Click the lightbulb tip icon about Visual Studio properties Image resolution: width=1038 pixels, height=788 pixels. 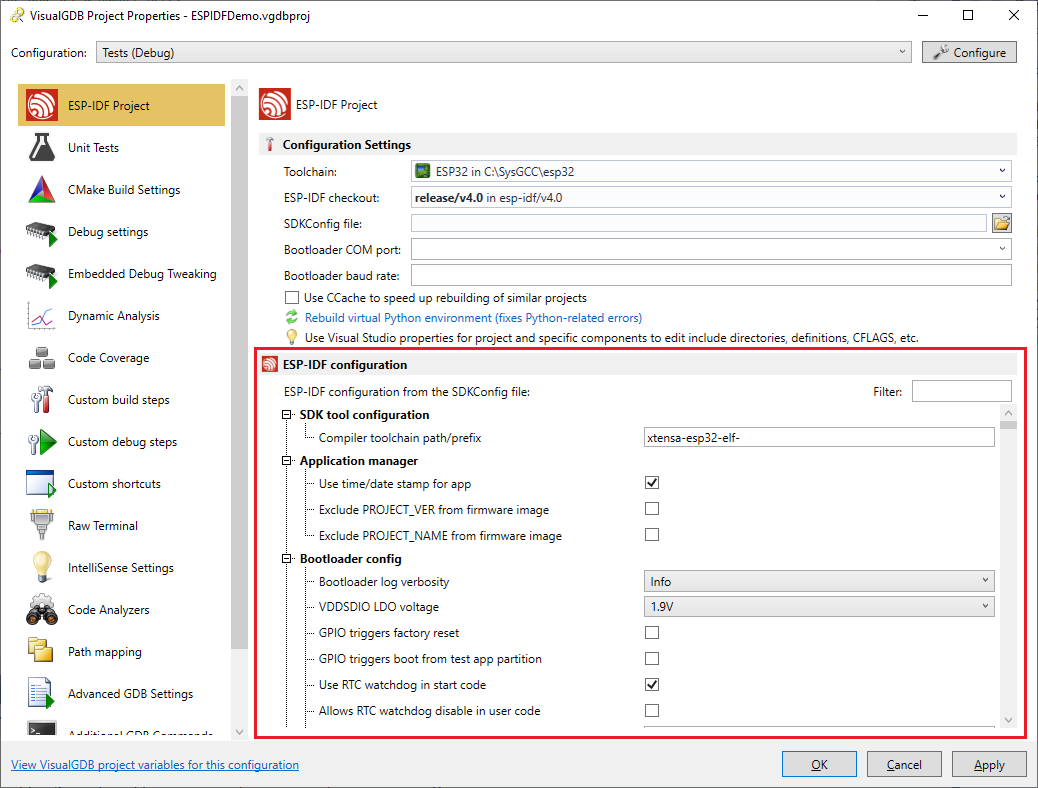[x=291, y=337]
